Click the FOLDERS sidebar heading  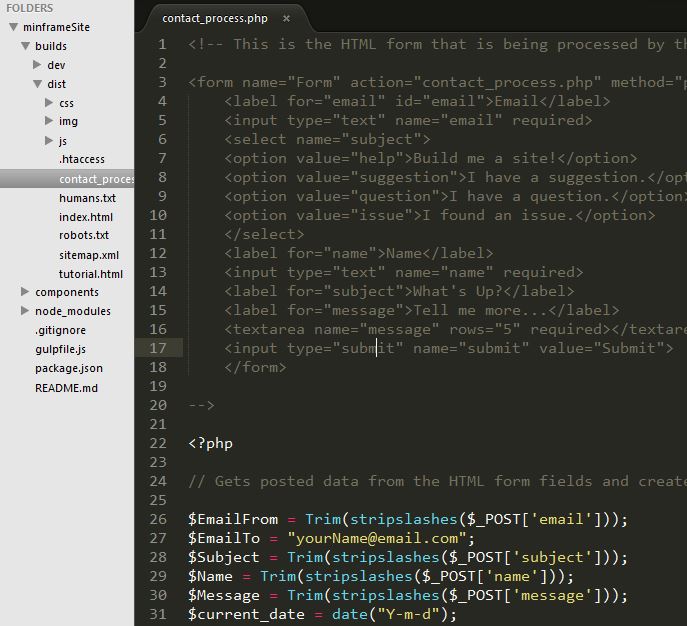click(30, 8)
